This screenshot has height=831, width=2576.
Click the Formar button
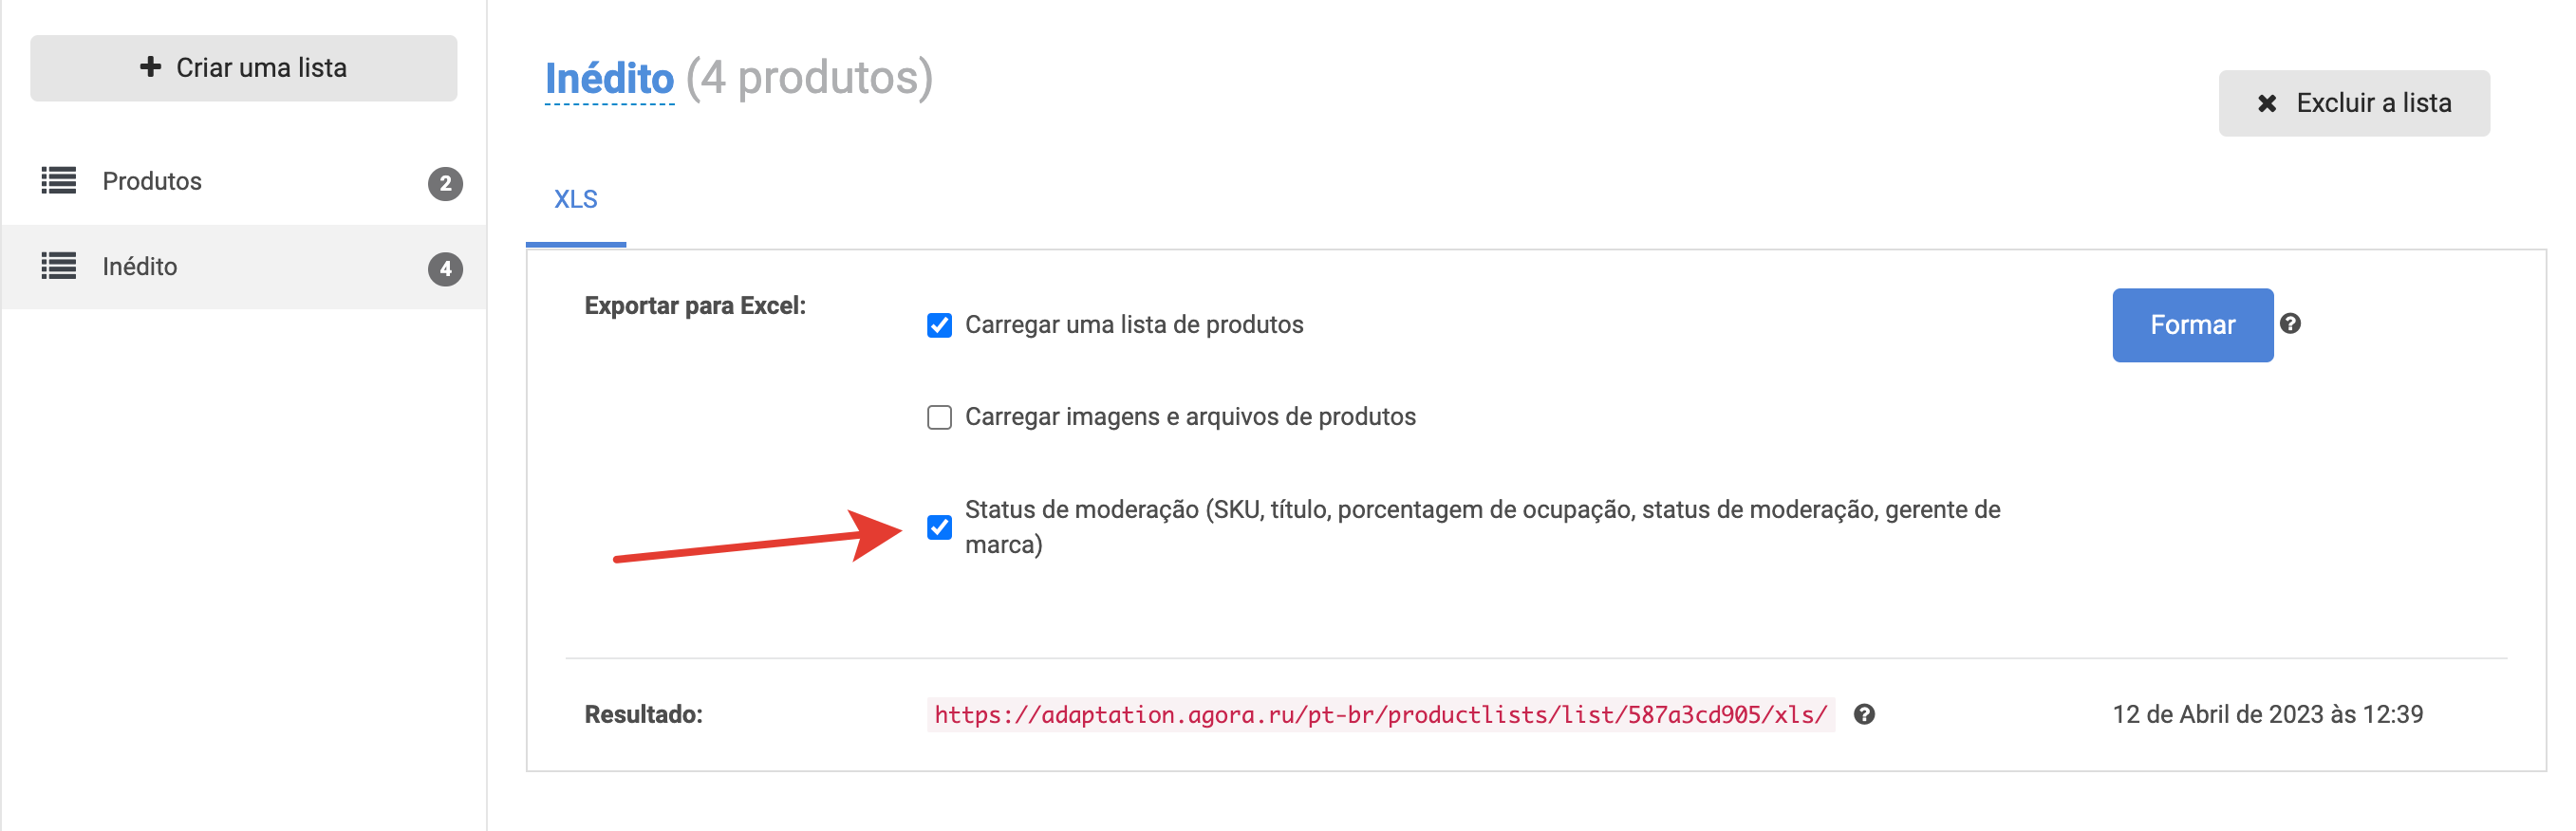coord(2192,325)
